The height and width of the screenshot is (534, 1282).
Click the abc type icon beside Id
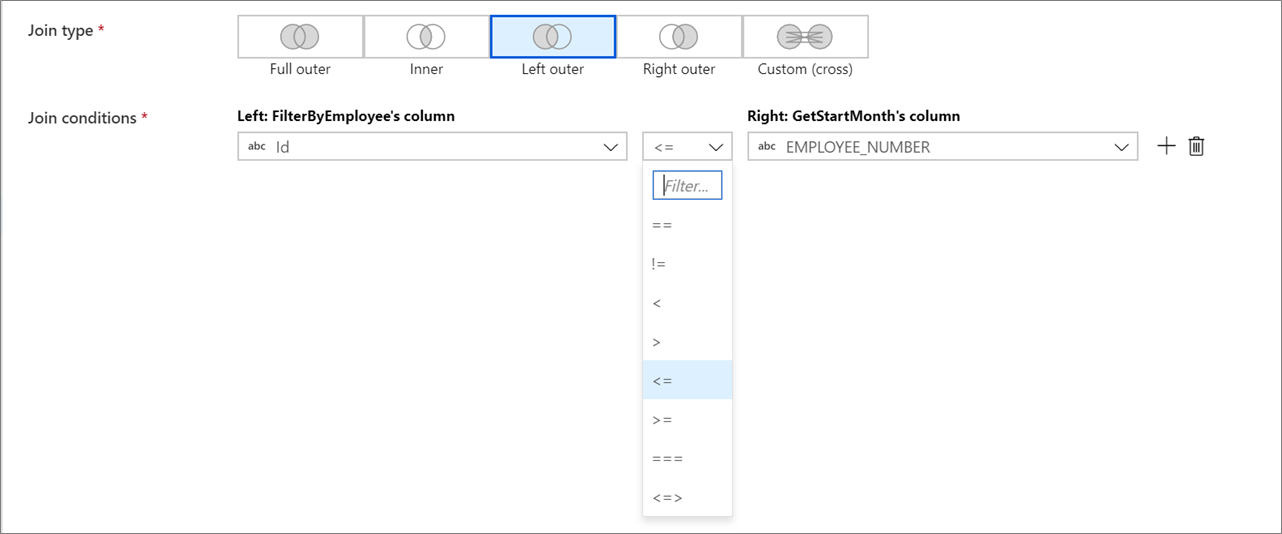[257, 146]
